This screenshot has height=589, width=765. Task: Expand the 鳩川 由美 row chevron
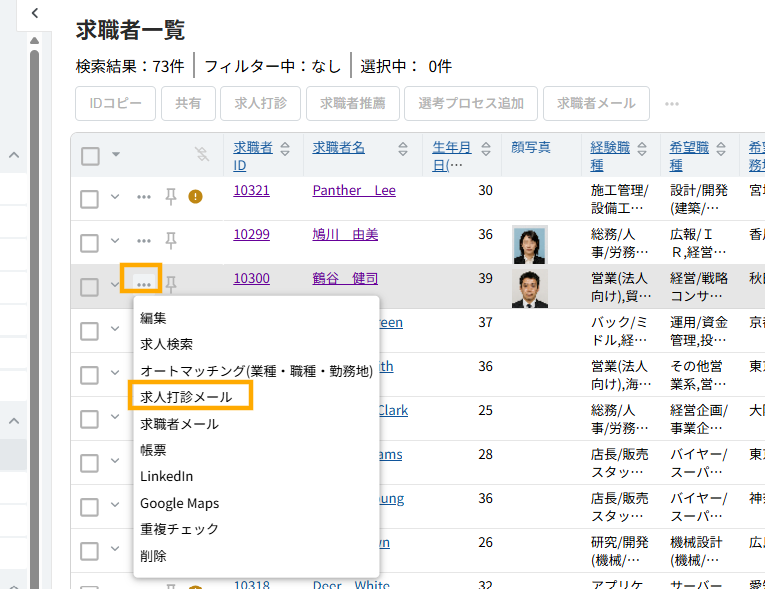pyautogui.click(x=115, y=241)
